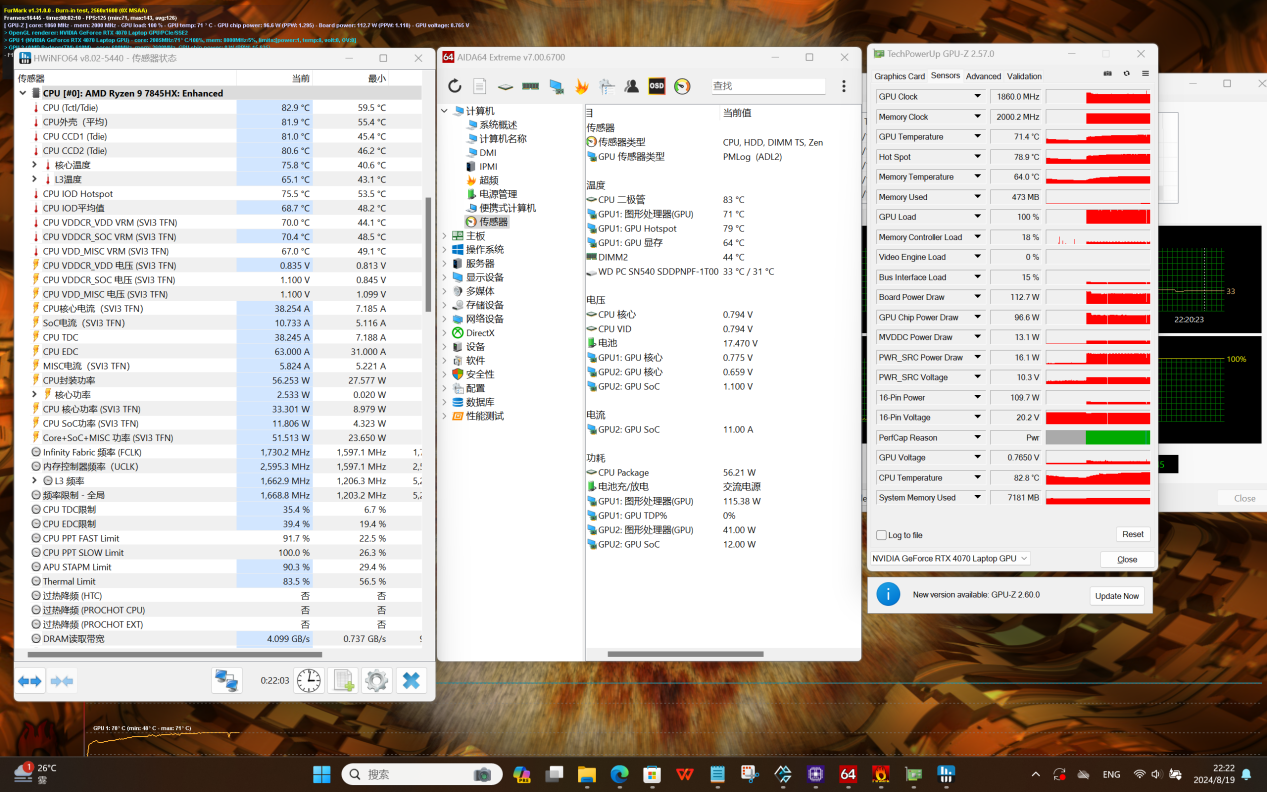Open GPU Clock sensor dropdown in GPU-Z

[978, 97]
